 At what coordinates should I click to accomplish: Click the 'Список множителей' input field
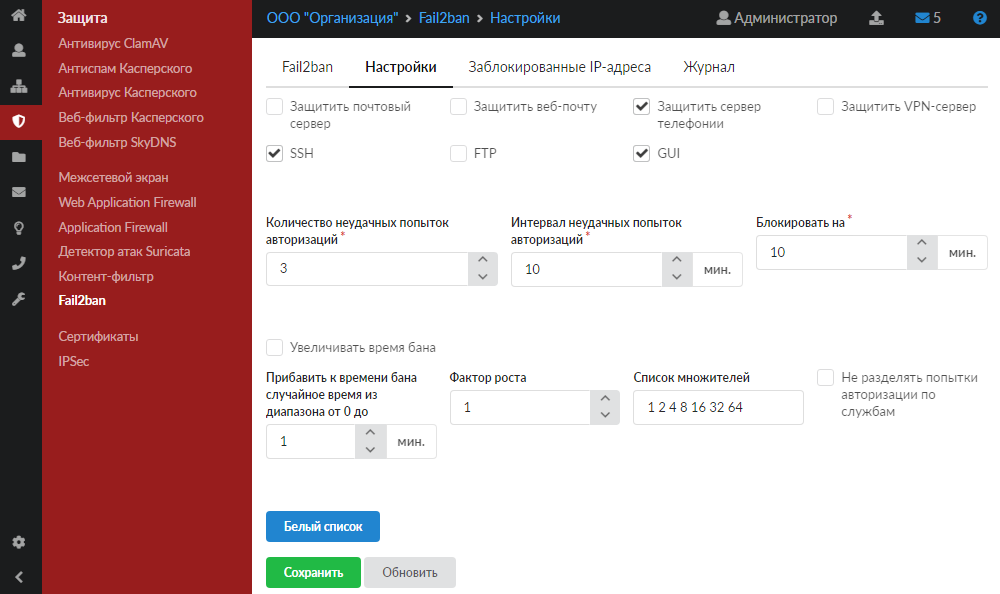tap(718, 408)
